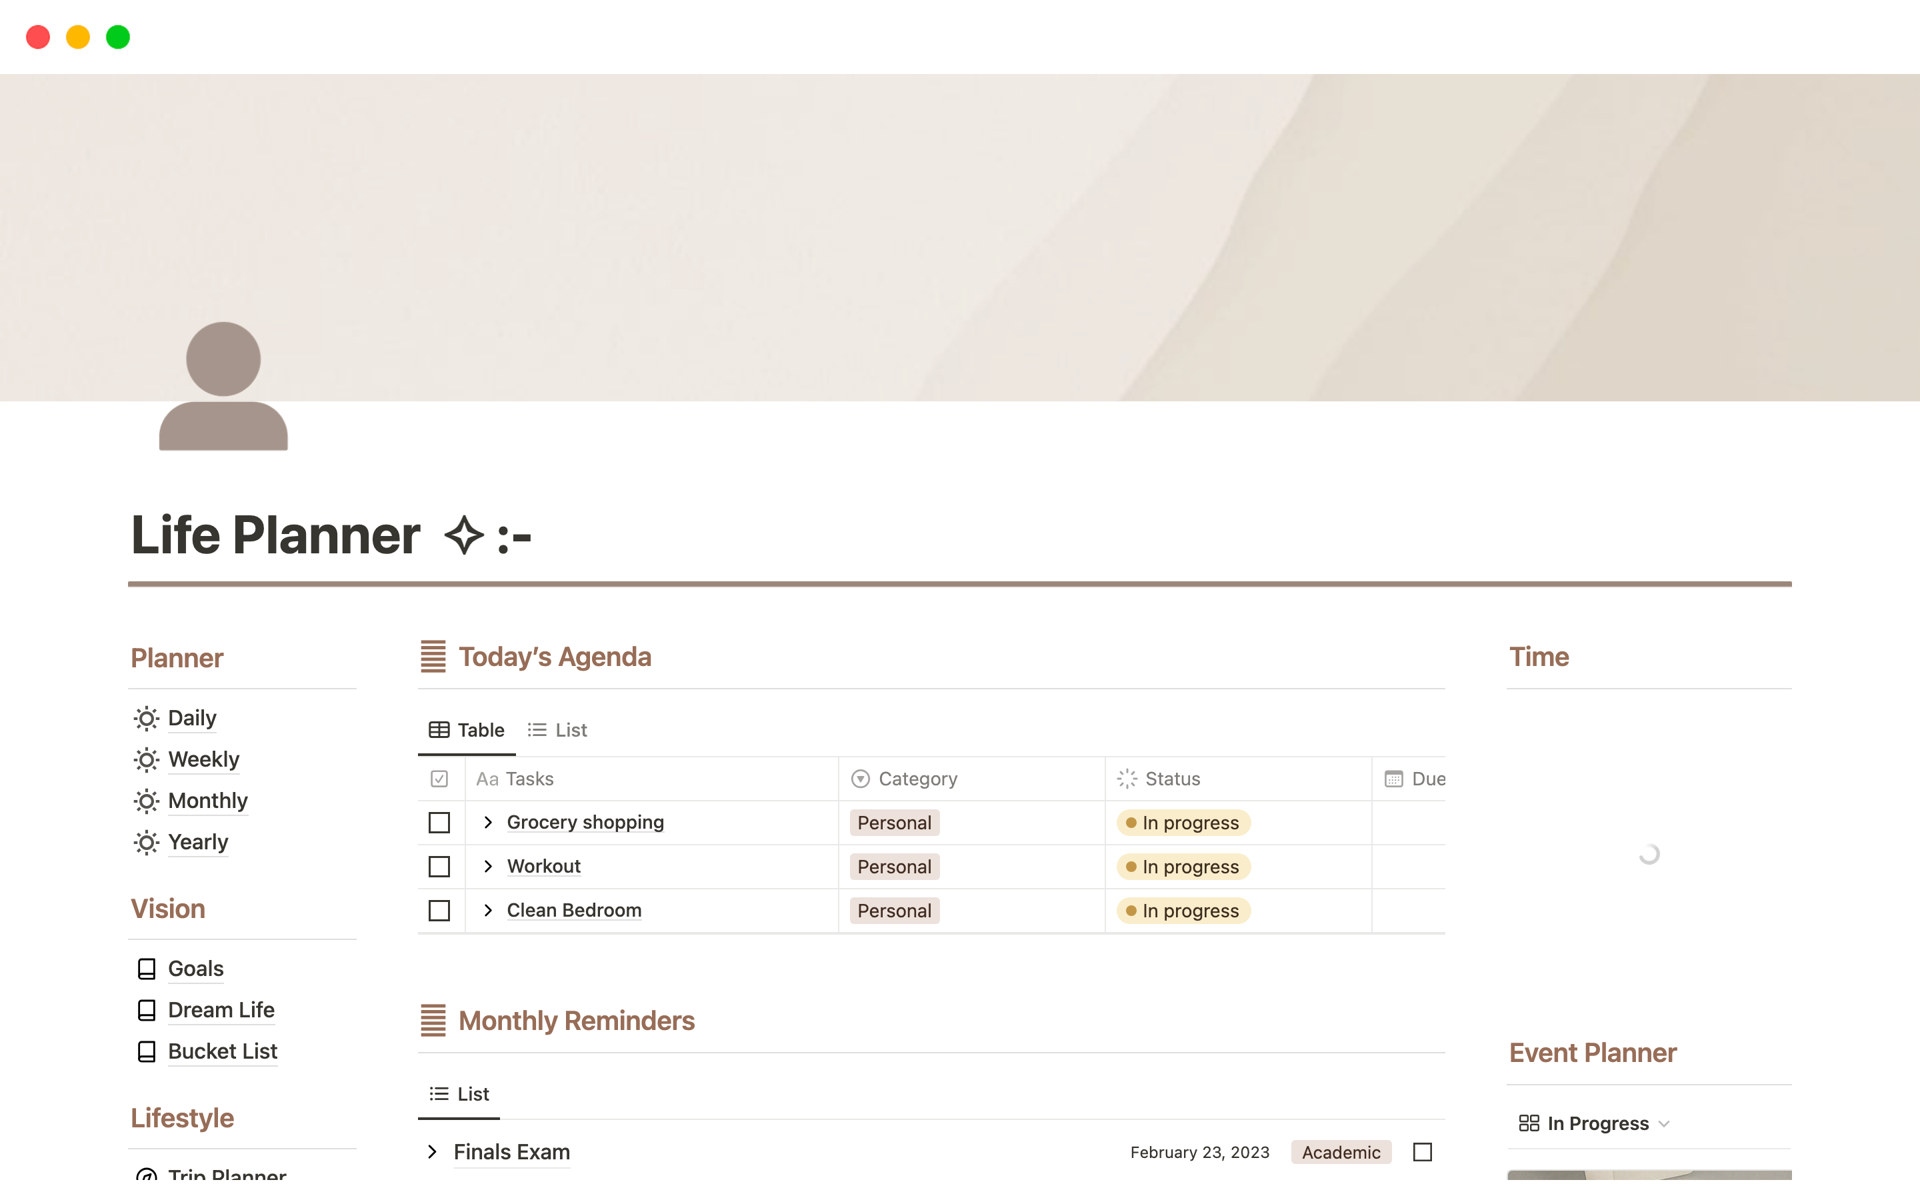Click the Category column header
The height and width of the screenshot is (1200, 1920).
point(917,779)
